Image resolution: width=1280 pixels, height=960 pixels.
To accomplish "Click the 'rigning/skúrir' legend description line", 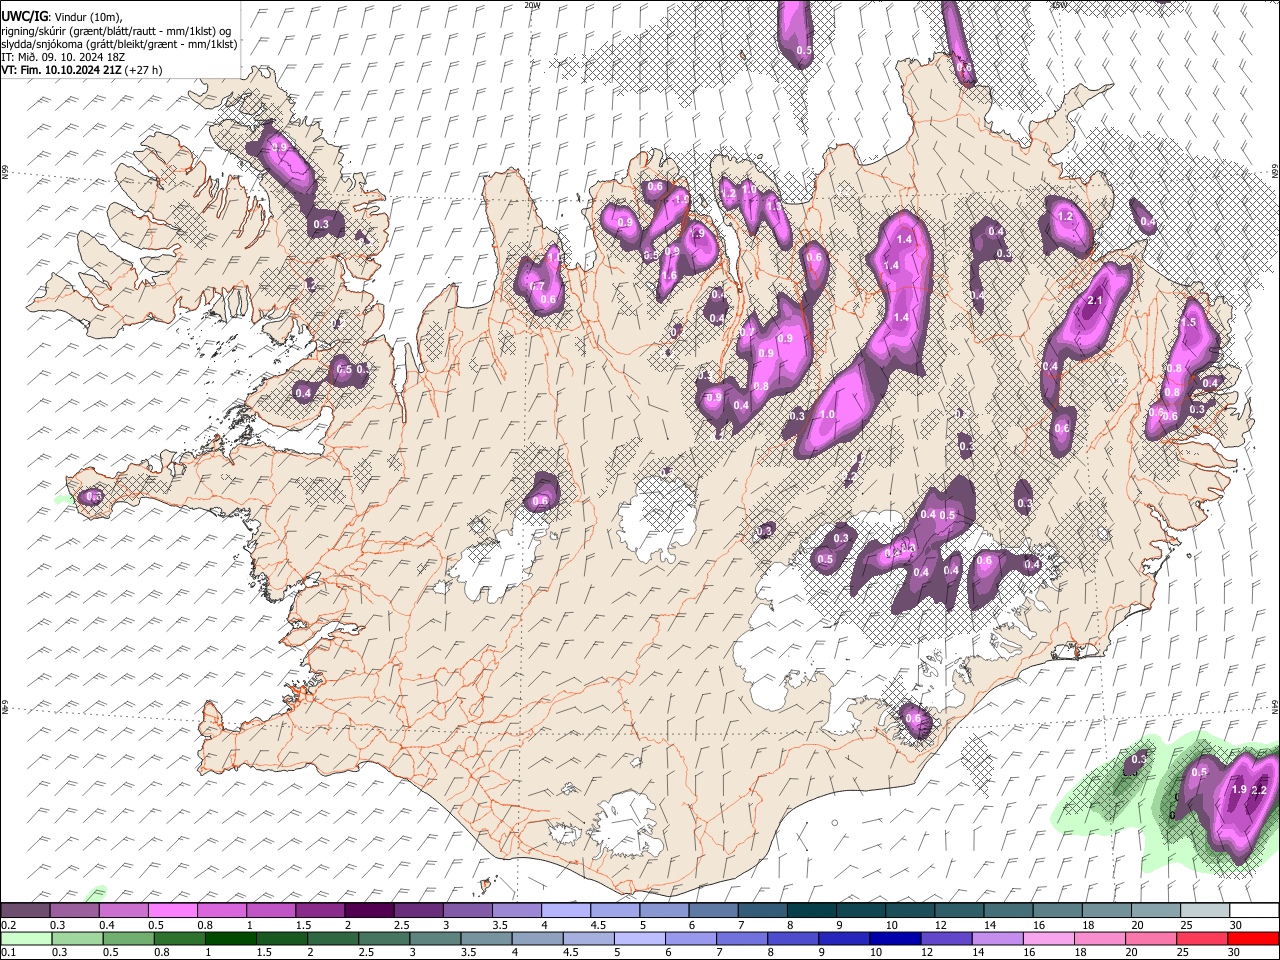I will click(116, 31).
